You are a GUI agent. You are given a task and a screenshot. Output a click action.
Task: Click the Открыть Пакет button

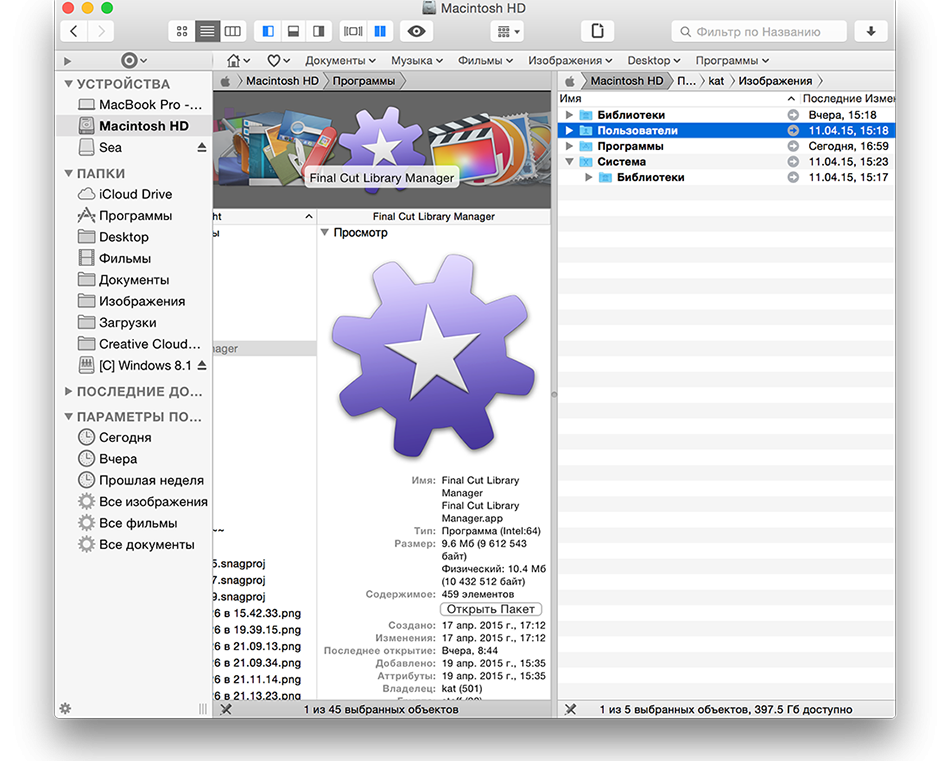491,609
